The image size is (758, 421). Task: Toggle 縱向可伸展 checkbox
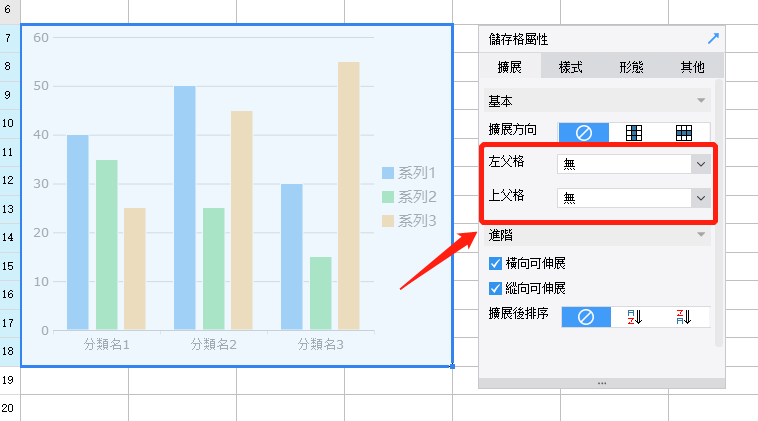click(496, 289)
